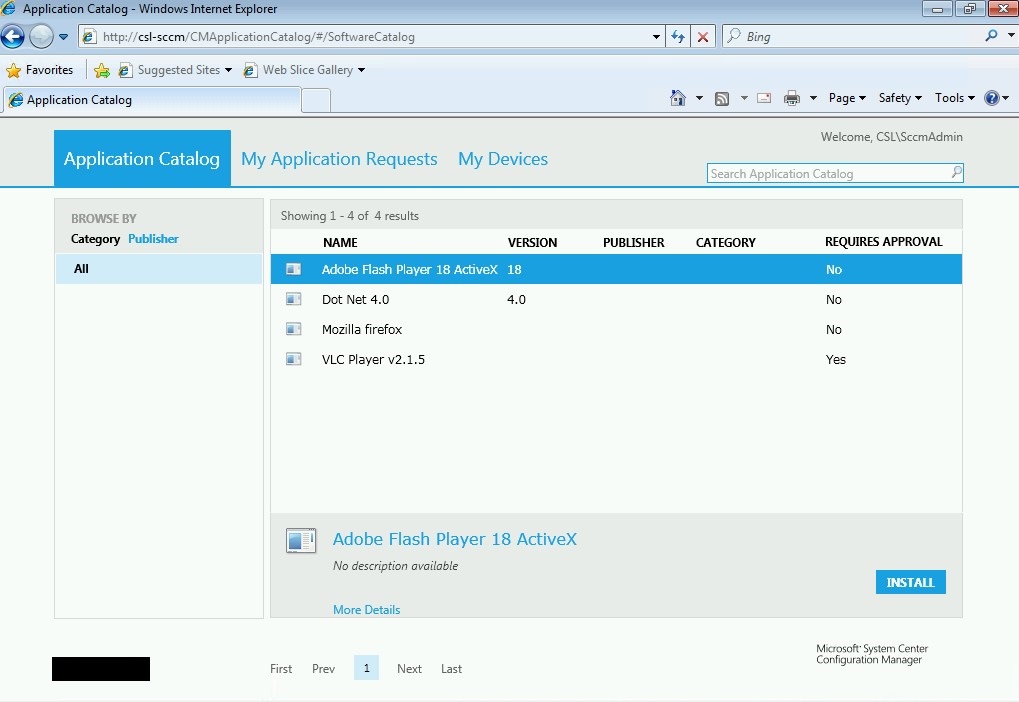Click the Help question mark icon
The width and height of the screenshot is (1019, 702).
[991, 98]
